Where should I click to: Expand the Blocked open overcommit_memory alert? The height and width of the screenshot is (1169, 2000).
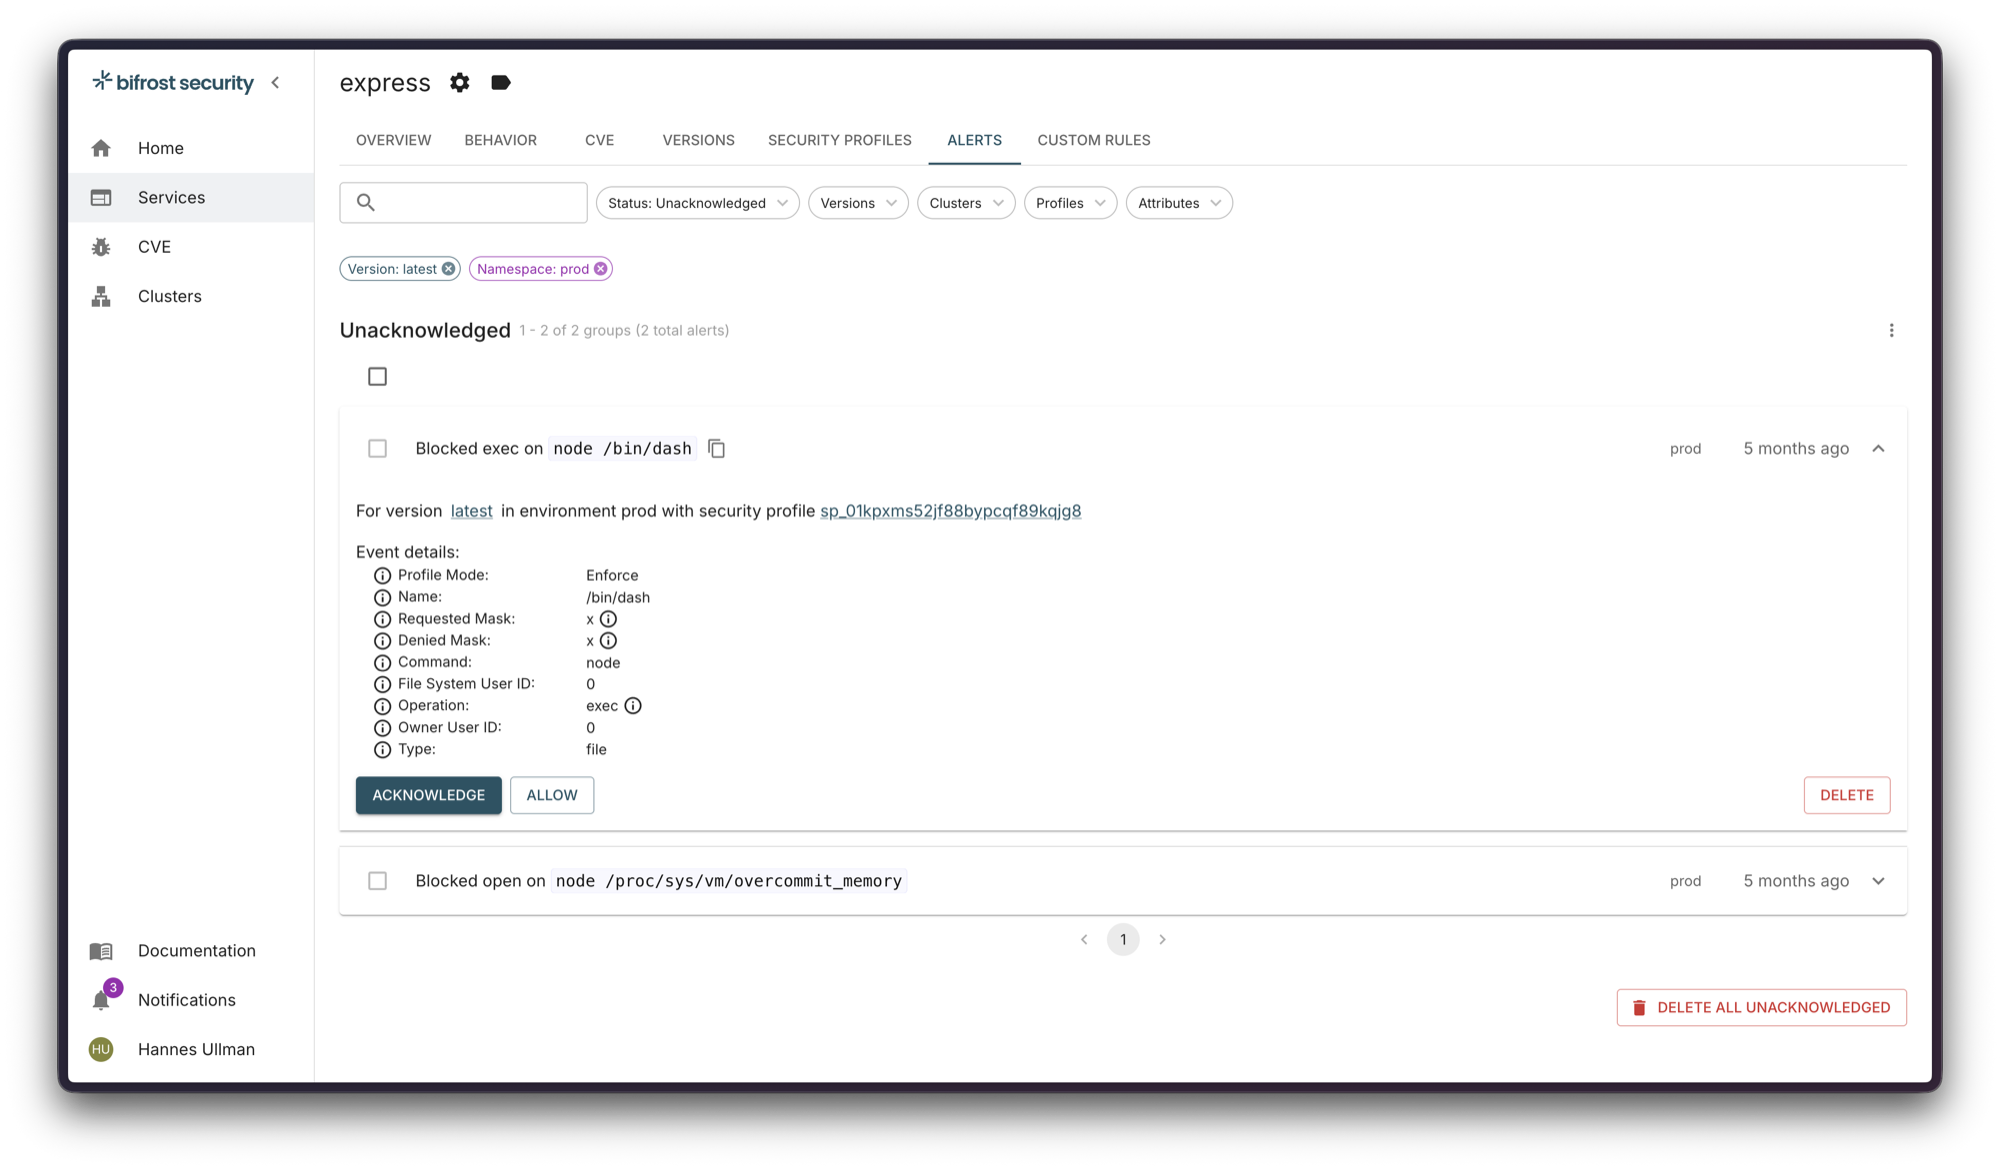1878,881
